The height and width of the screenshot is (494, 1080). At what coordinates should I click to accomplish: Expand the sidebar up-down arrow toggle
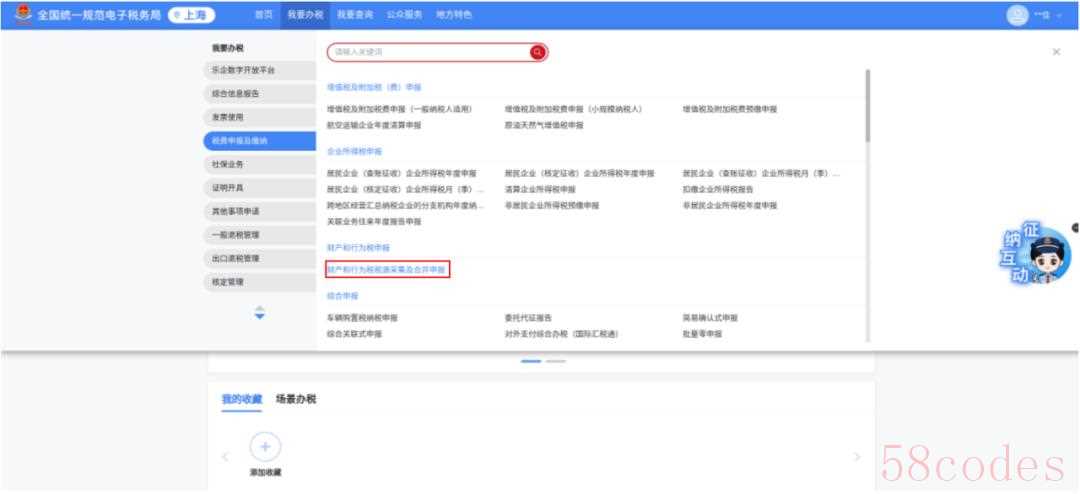point(260,313)
